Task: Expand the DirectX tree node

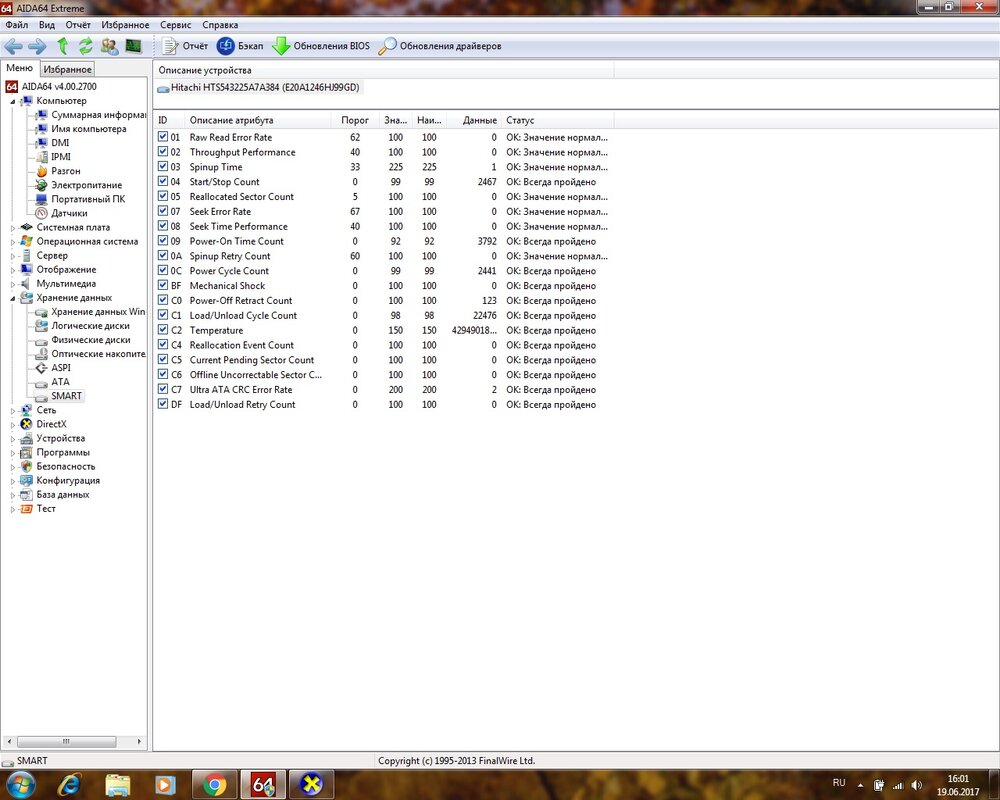Action: click(x=13, y=424)
